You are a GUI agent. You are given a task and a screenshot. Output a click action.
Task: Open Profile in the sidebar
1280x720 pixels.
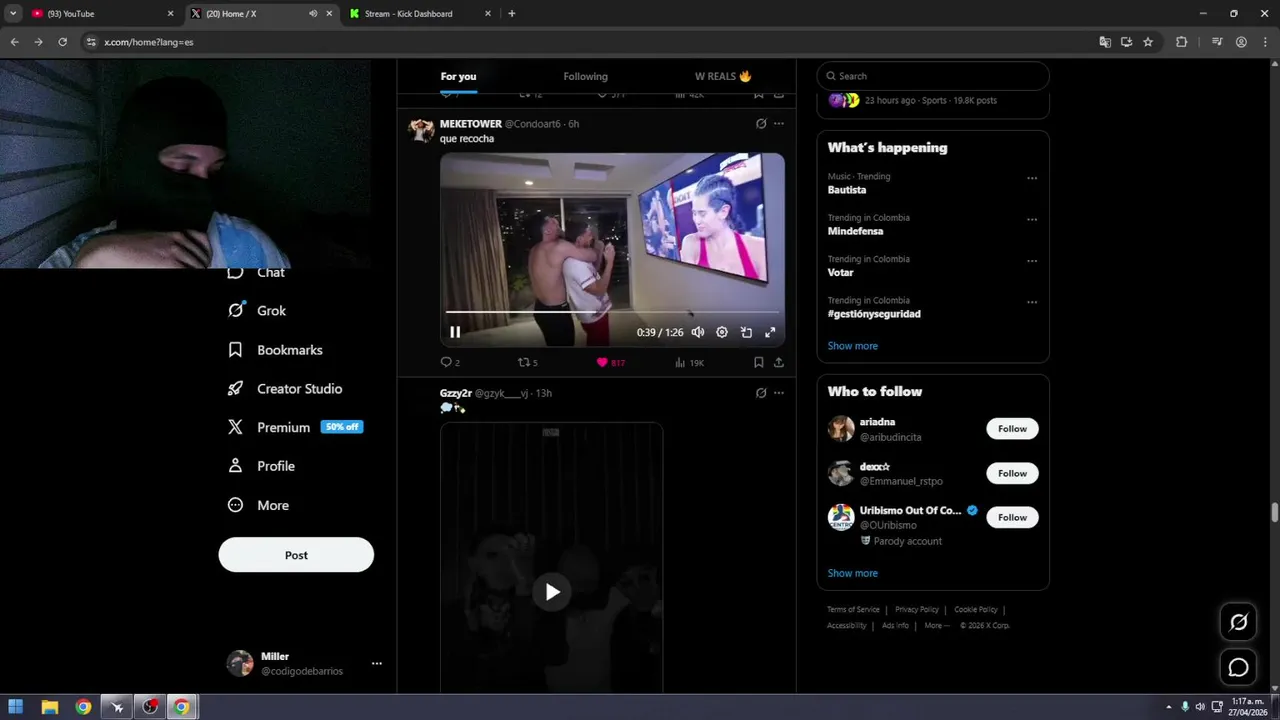pyautogui.click(x=262, y=466)
